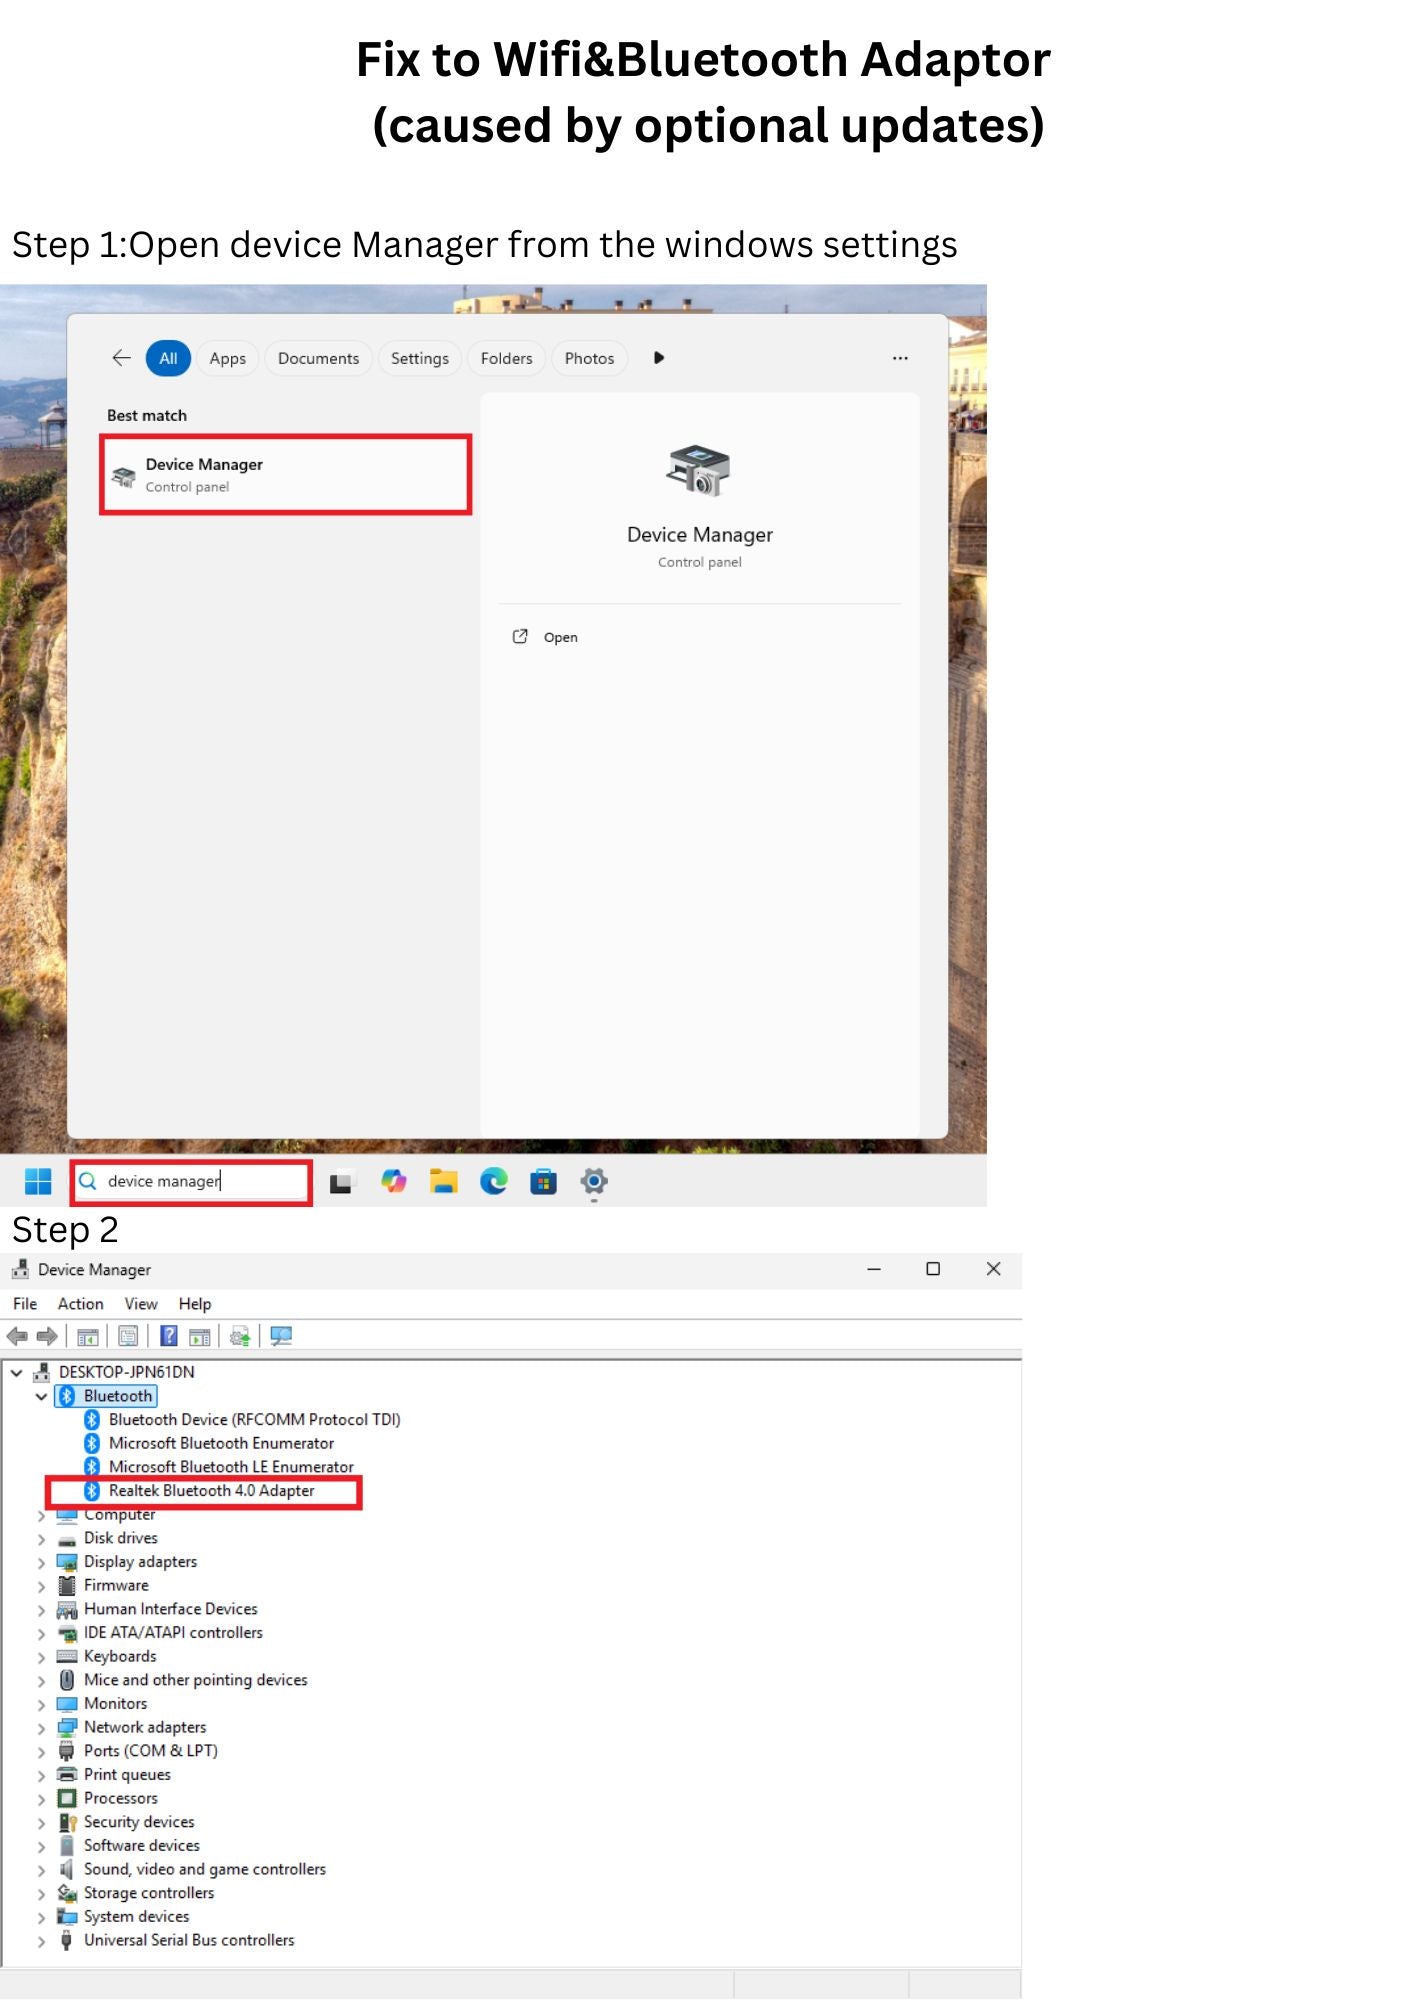Toggle the show/hide action pane toolbar icon
Image resolution: width=1414 pixels, height=2000 pixels.
pyautogui.click(x=200, y=1336)
